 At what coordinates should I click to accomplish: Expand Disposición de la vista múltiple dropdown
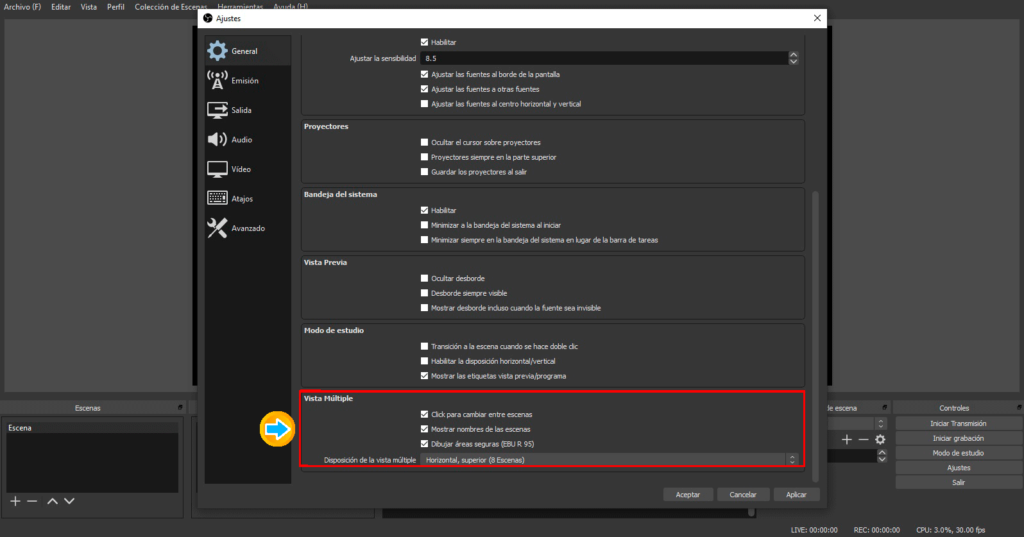pyautogui.click(x=610, y=460)
